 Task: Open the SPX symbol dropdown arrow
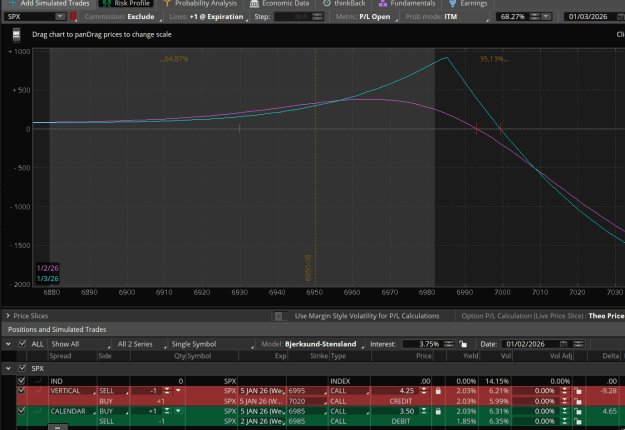pyautogui.click(x=60, y=16)
